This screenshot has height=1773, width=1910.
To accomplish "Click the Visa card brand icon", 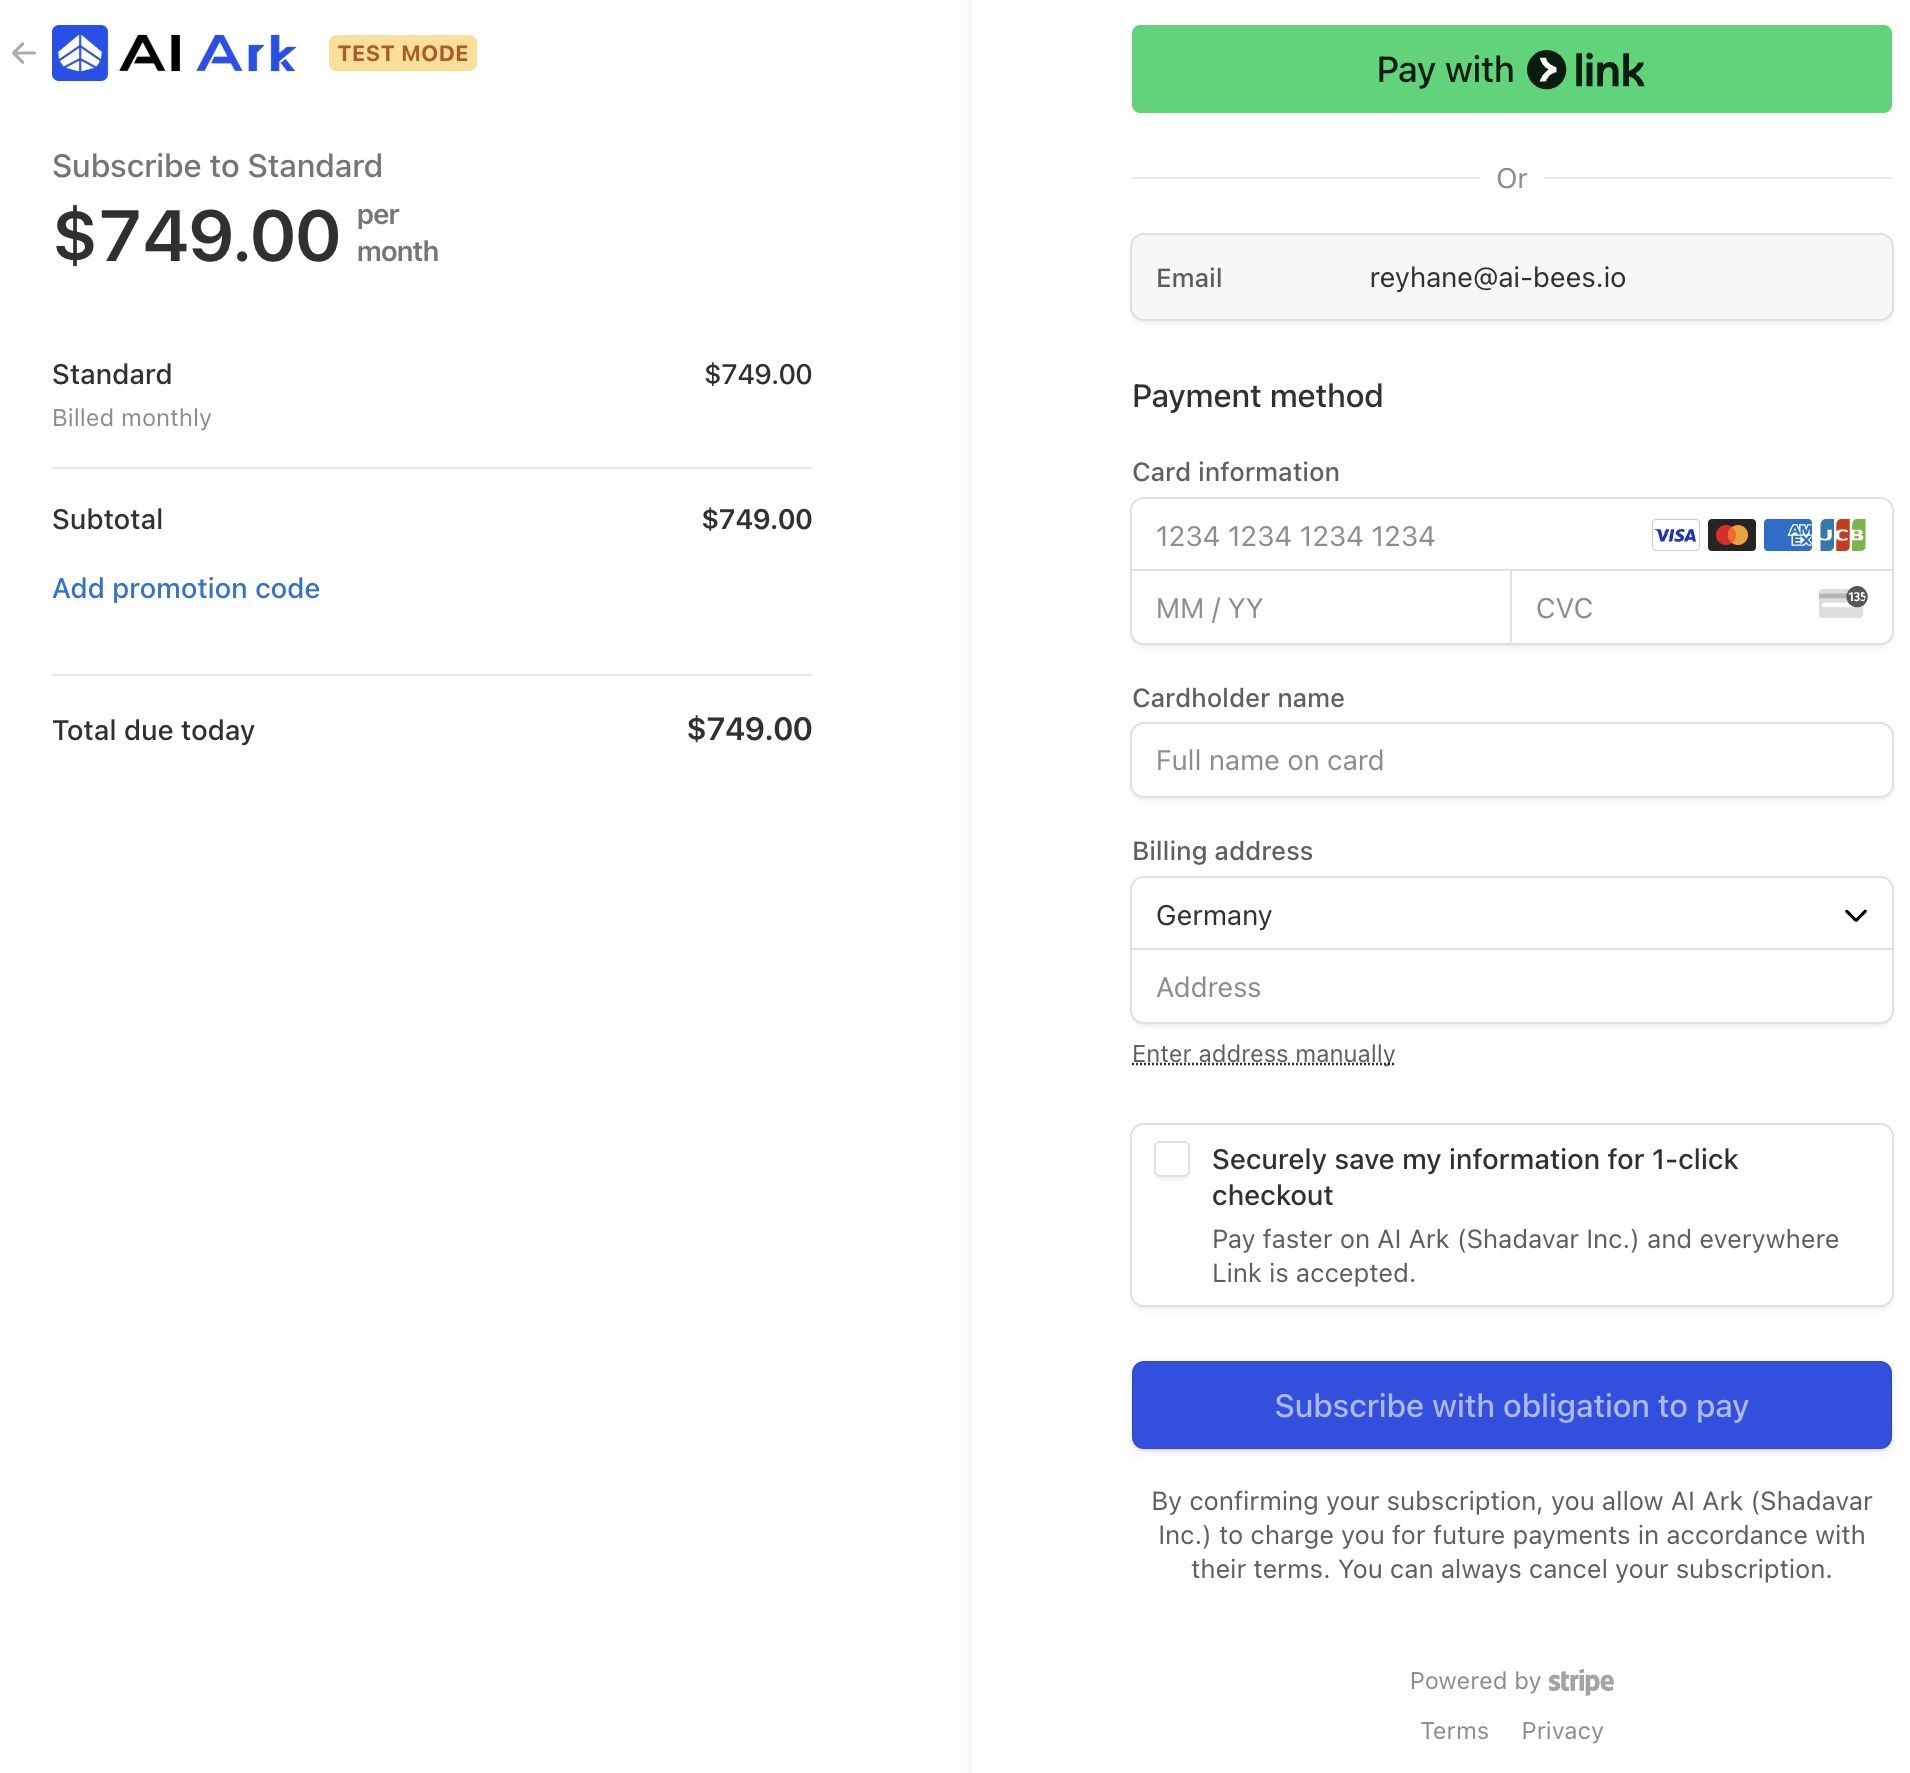I will tap(1675, 535).
